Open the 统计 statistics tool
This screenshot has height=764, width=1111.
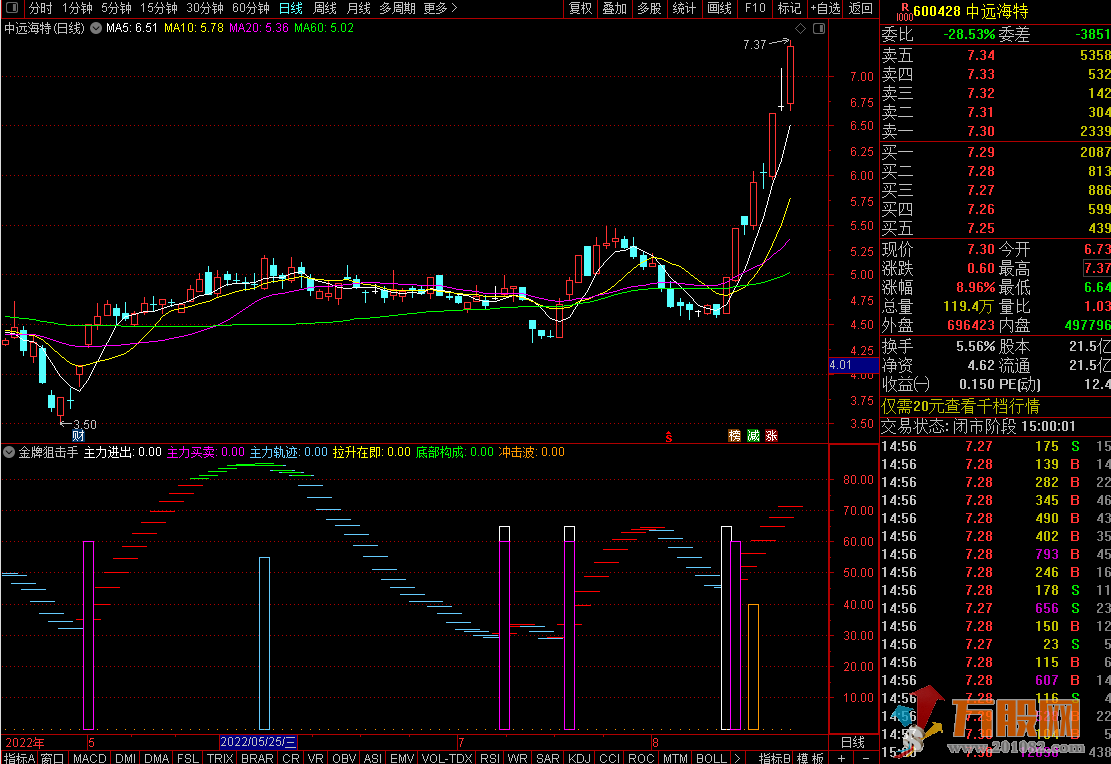click(684, 9)
